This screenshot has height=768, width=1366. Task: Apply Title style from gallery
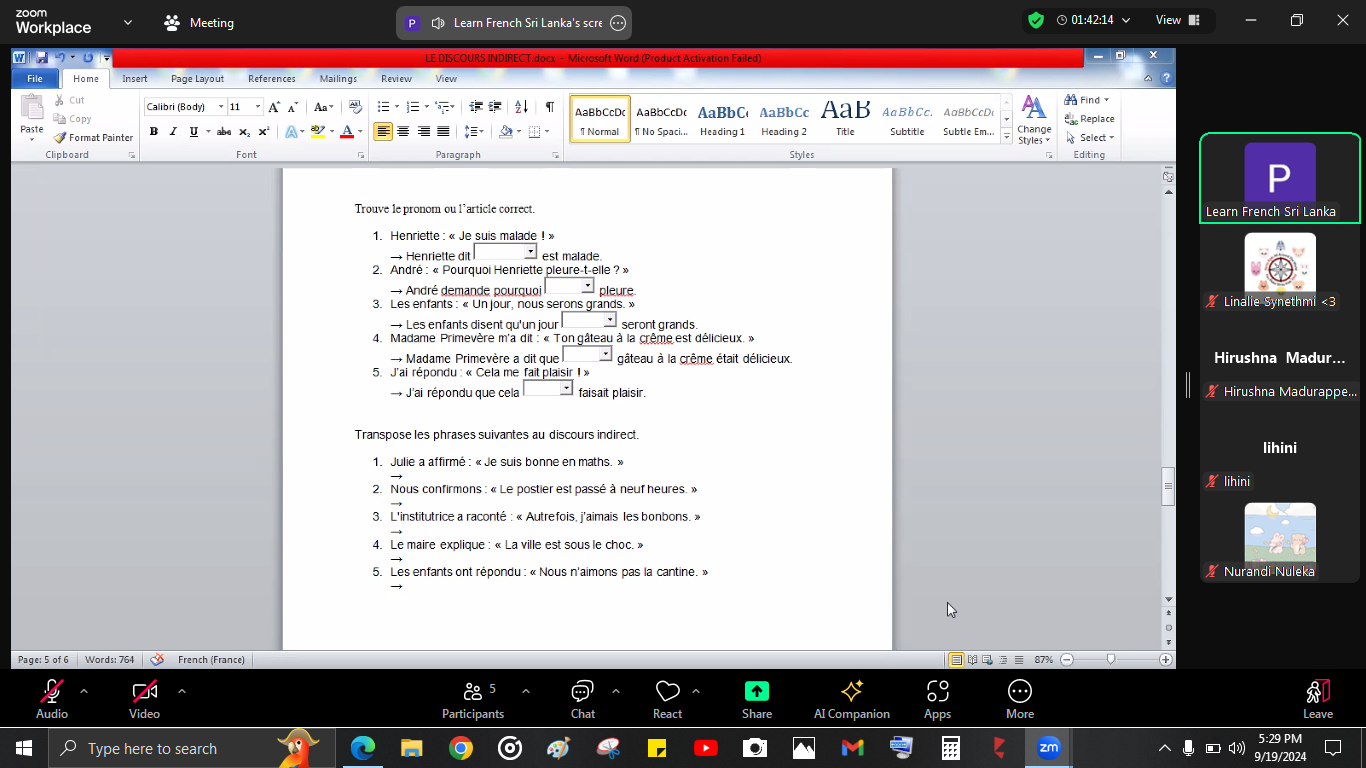845,120
